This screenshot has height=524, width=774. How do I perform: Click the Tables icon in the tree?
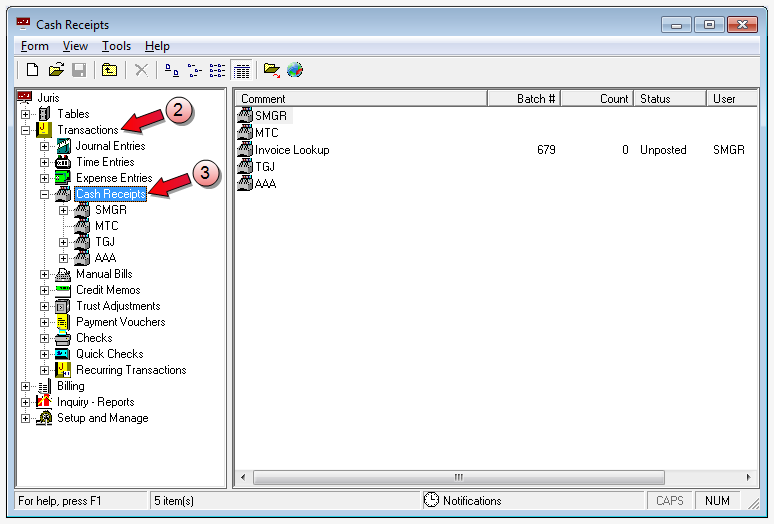point(44,114)
